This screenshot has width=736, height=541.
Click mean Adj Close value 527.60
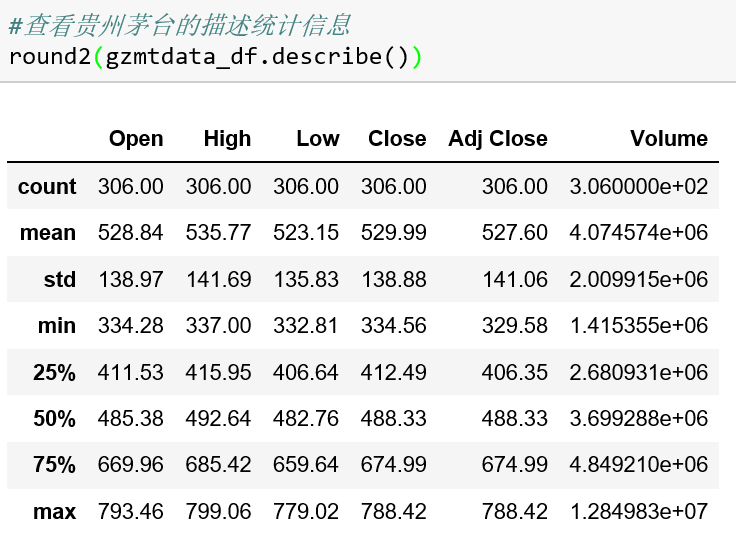click(515, 232)
